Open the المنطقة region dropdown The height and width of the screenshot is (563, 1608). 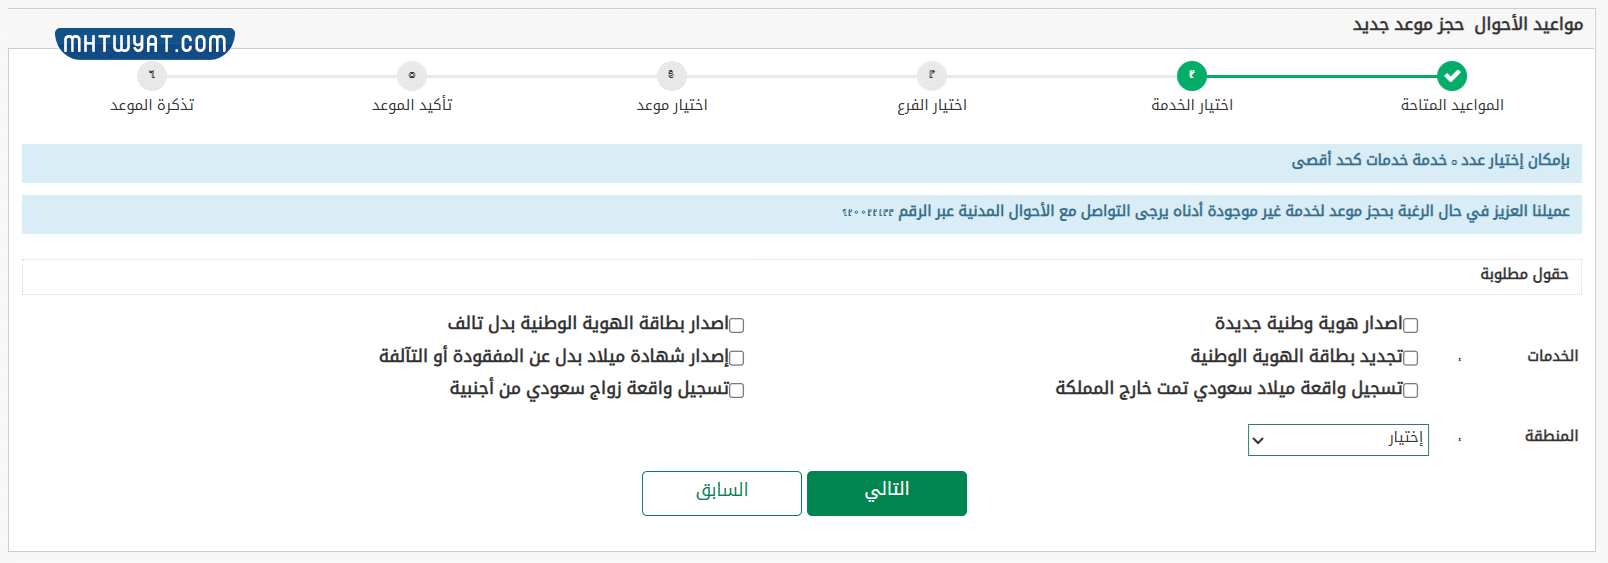(1337, 439)
